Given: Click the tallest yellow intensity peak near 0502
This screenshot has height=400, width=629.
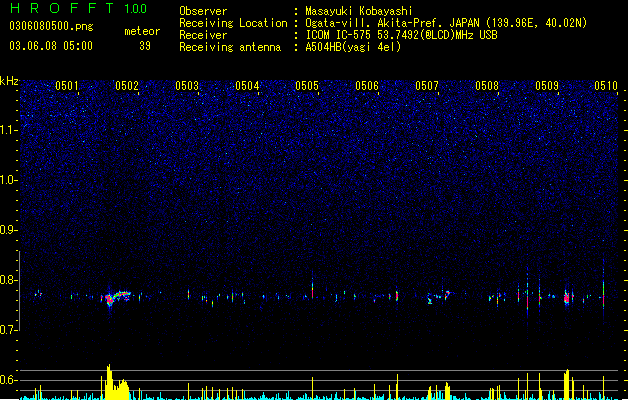Looking at the screenshot, I should [x=108, y=381].
